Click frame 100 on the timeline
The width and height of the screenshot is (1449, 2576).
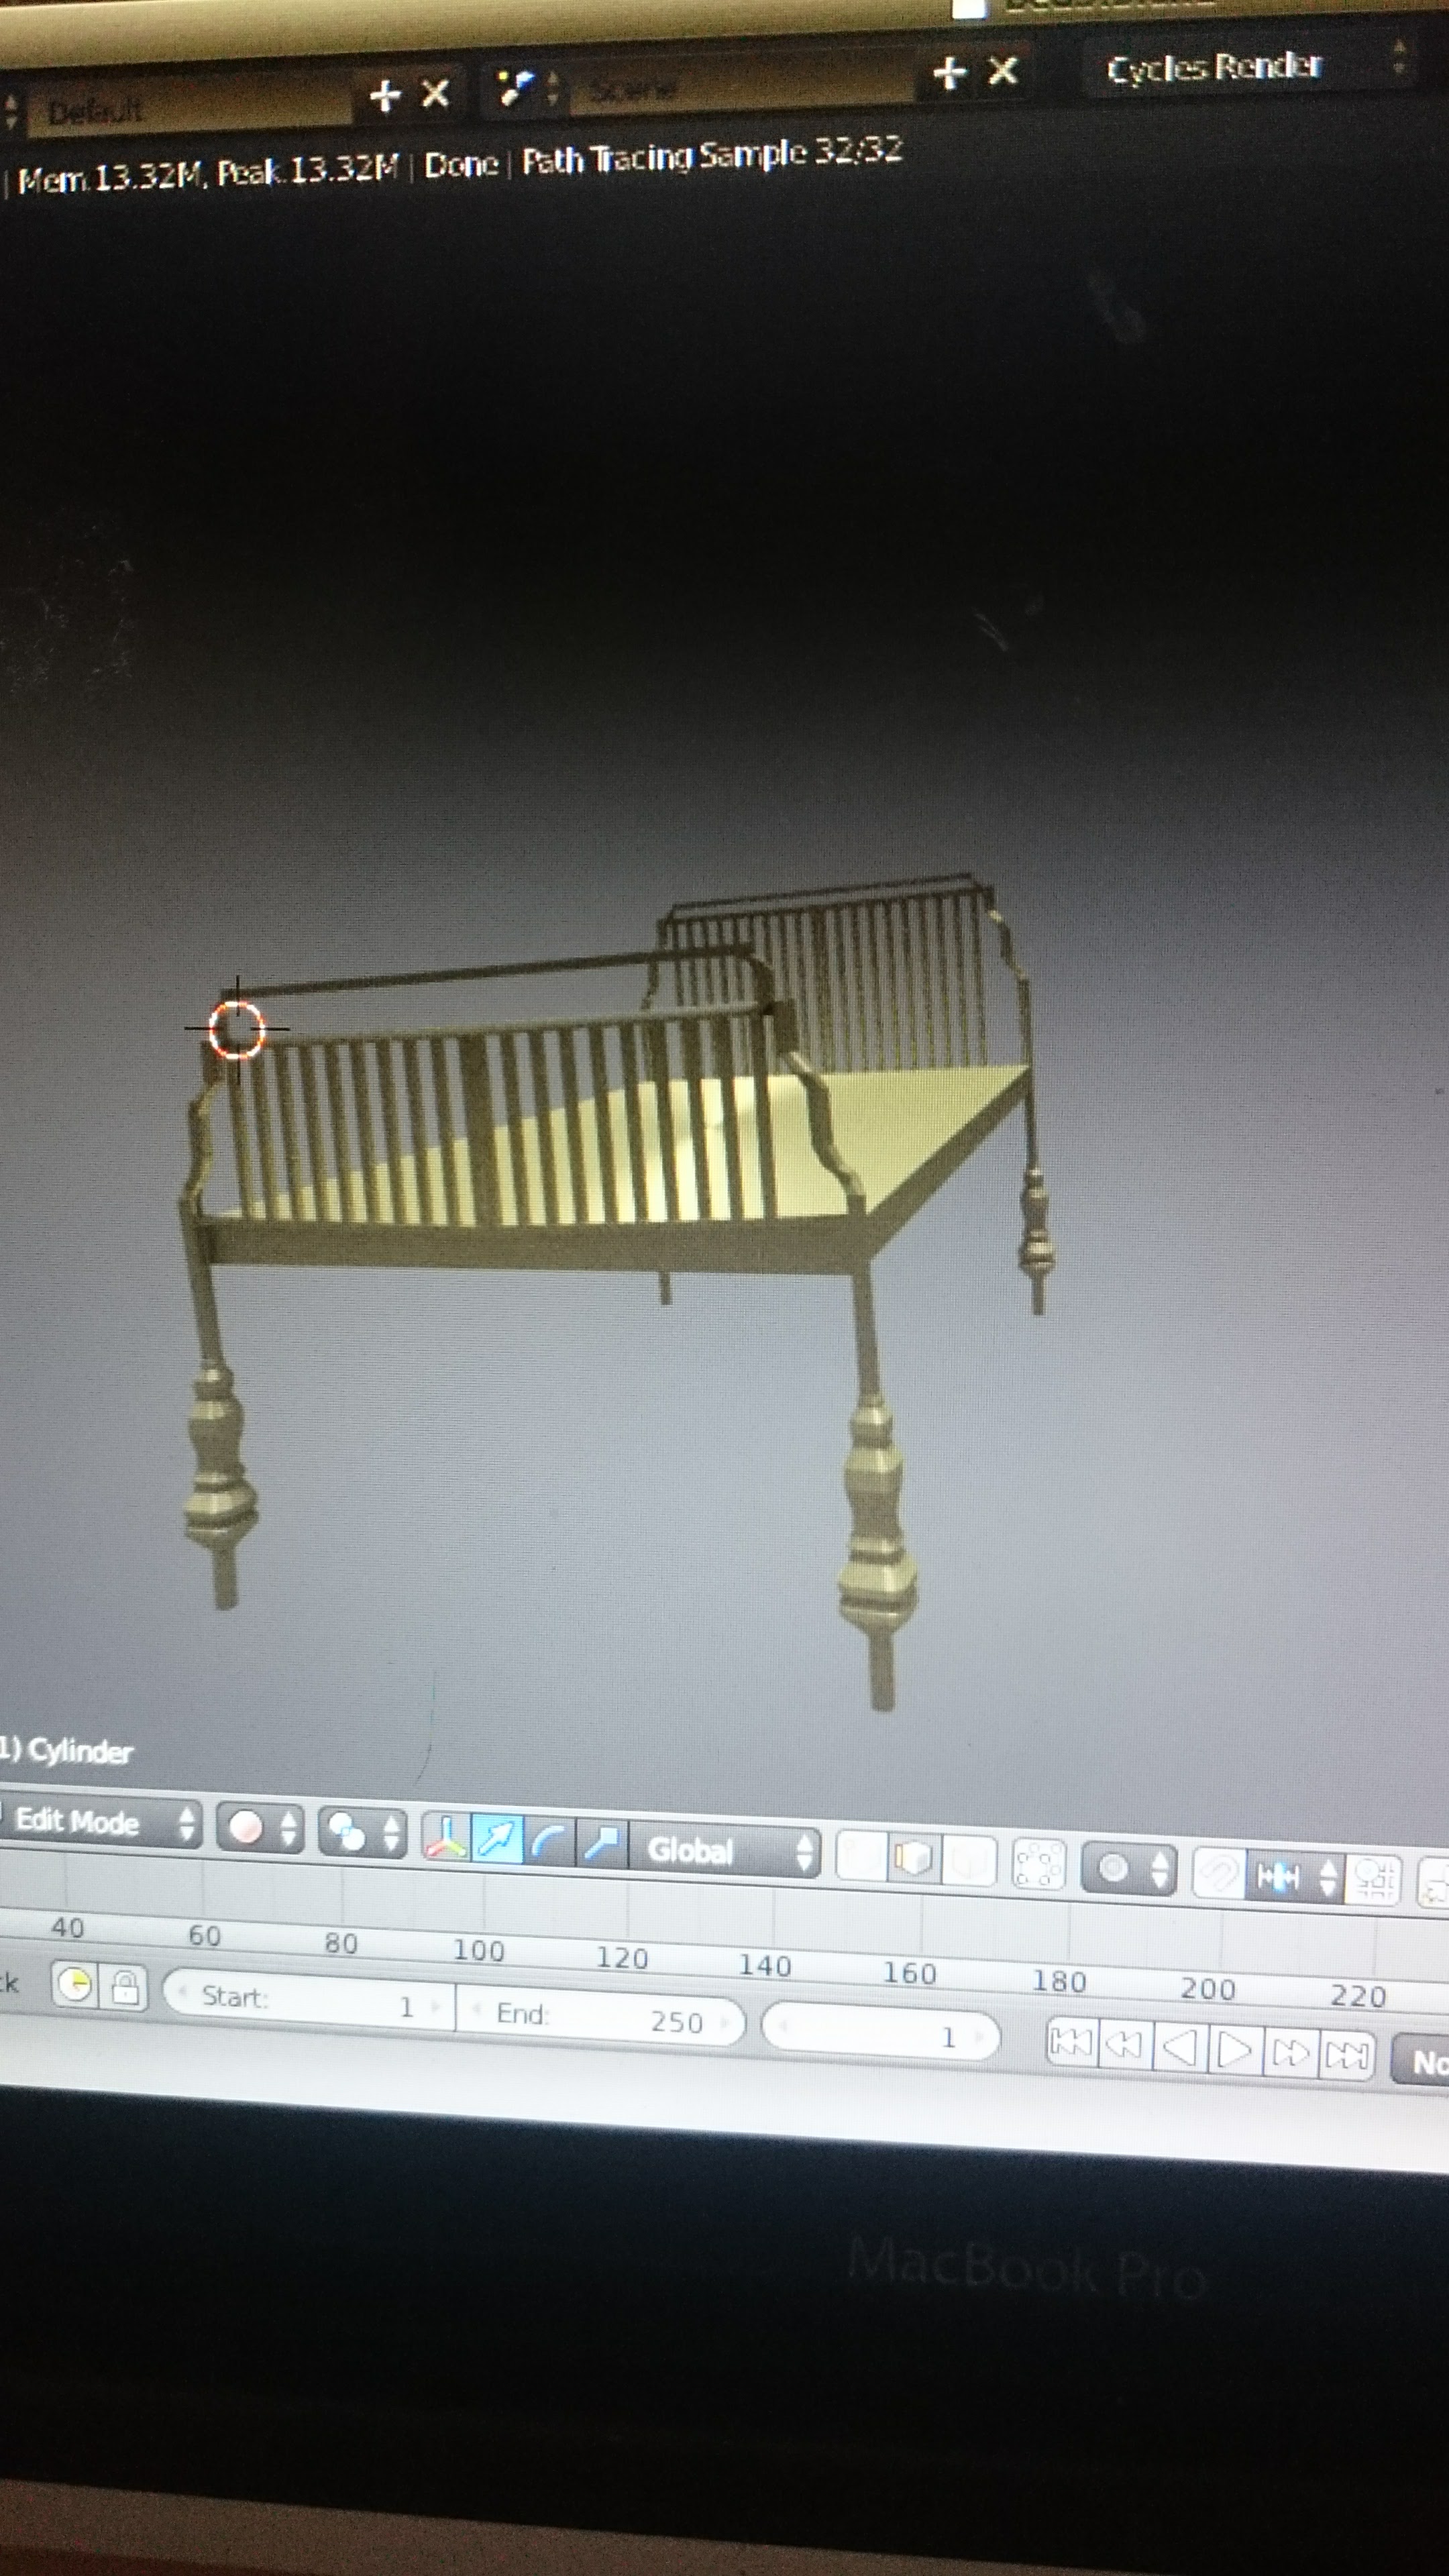(479, 1951)
